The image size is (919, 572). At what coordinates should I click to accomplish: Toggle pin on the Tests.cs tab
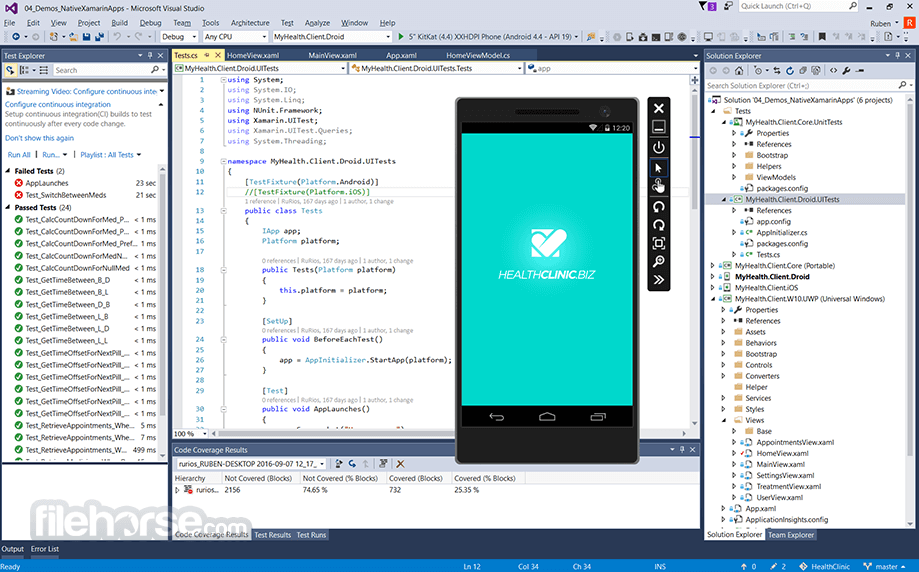click(206, 55)
